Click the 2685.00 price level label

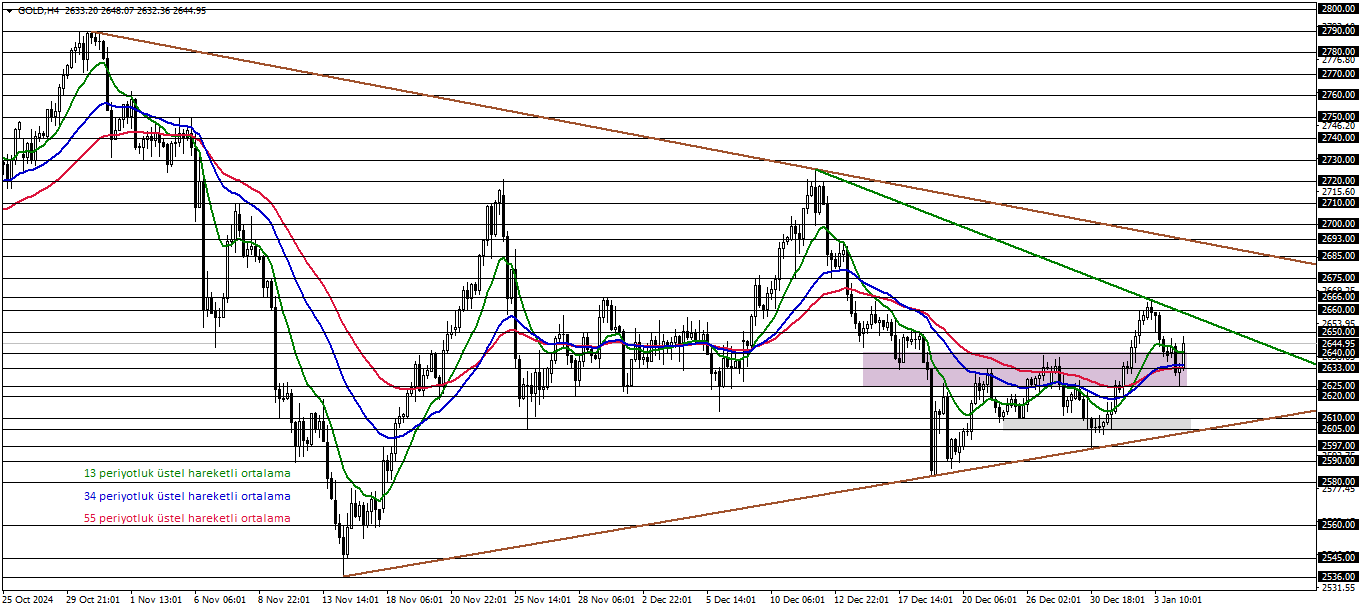tap(1338, 256)
